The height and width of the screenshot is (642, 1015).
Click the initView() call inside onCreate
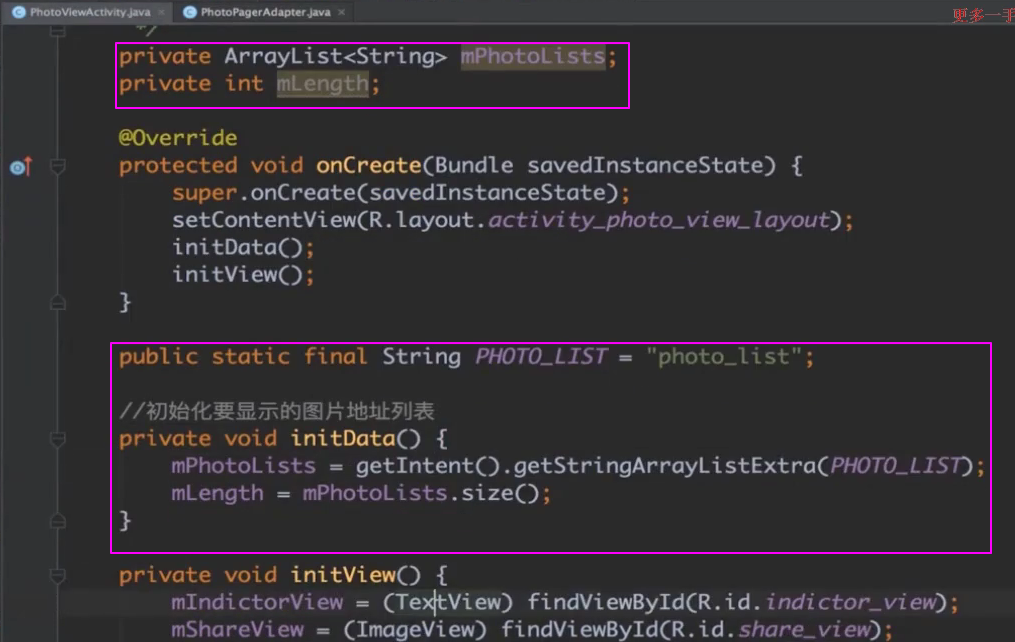pyautogui.click(x=237, y=275)
